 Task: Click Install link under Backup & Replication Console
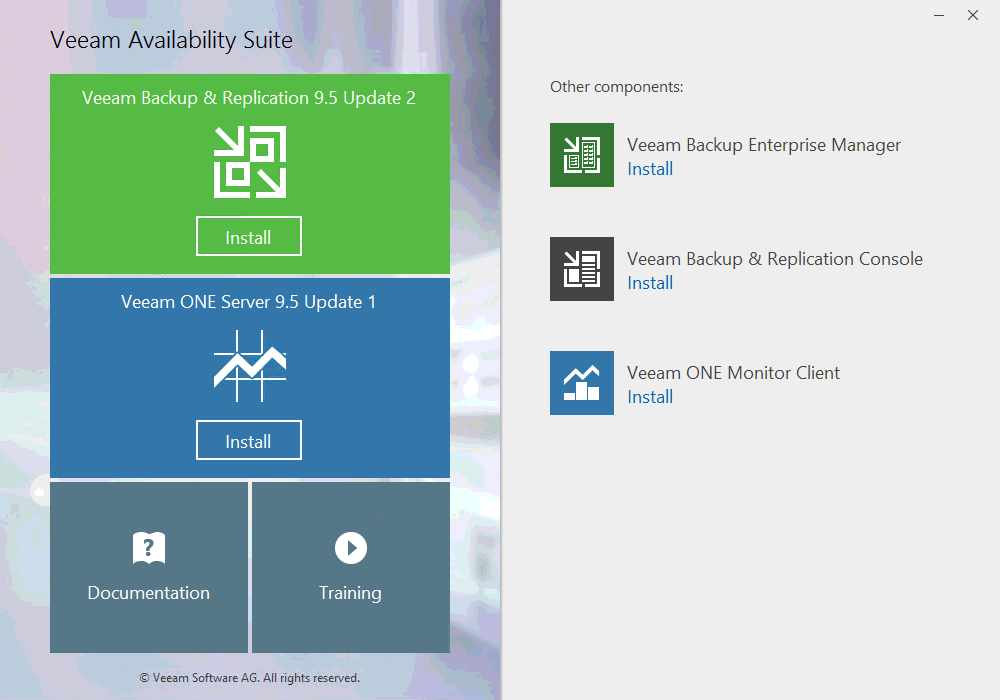pos(650,283)
